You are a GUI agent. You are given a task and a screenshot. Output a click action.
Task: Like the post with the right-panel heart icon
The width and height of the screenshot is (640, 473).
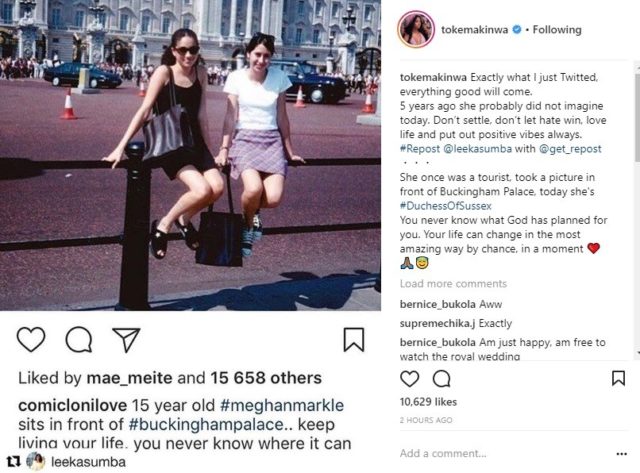[x=409, y=379]
